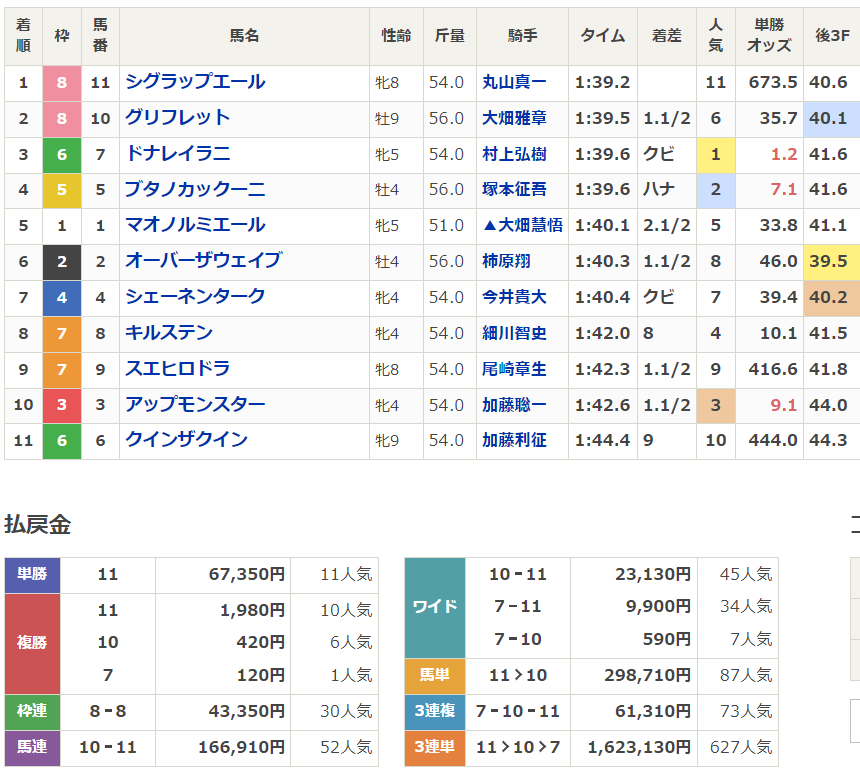Open horse page for キルステン

(x=168, y=333)
